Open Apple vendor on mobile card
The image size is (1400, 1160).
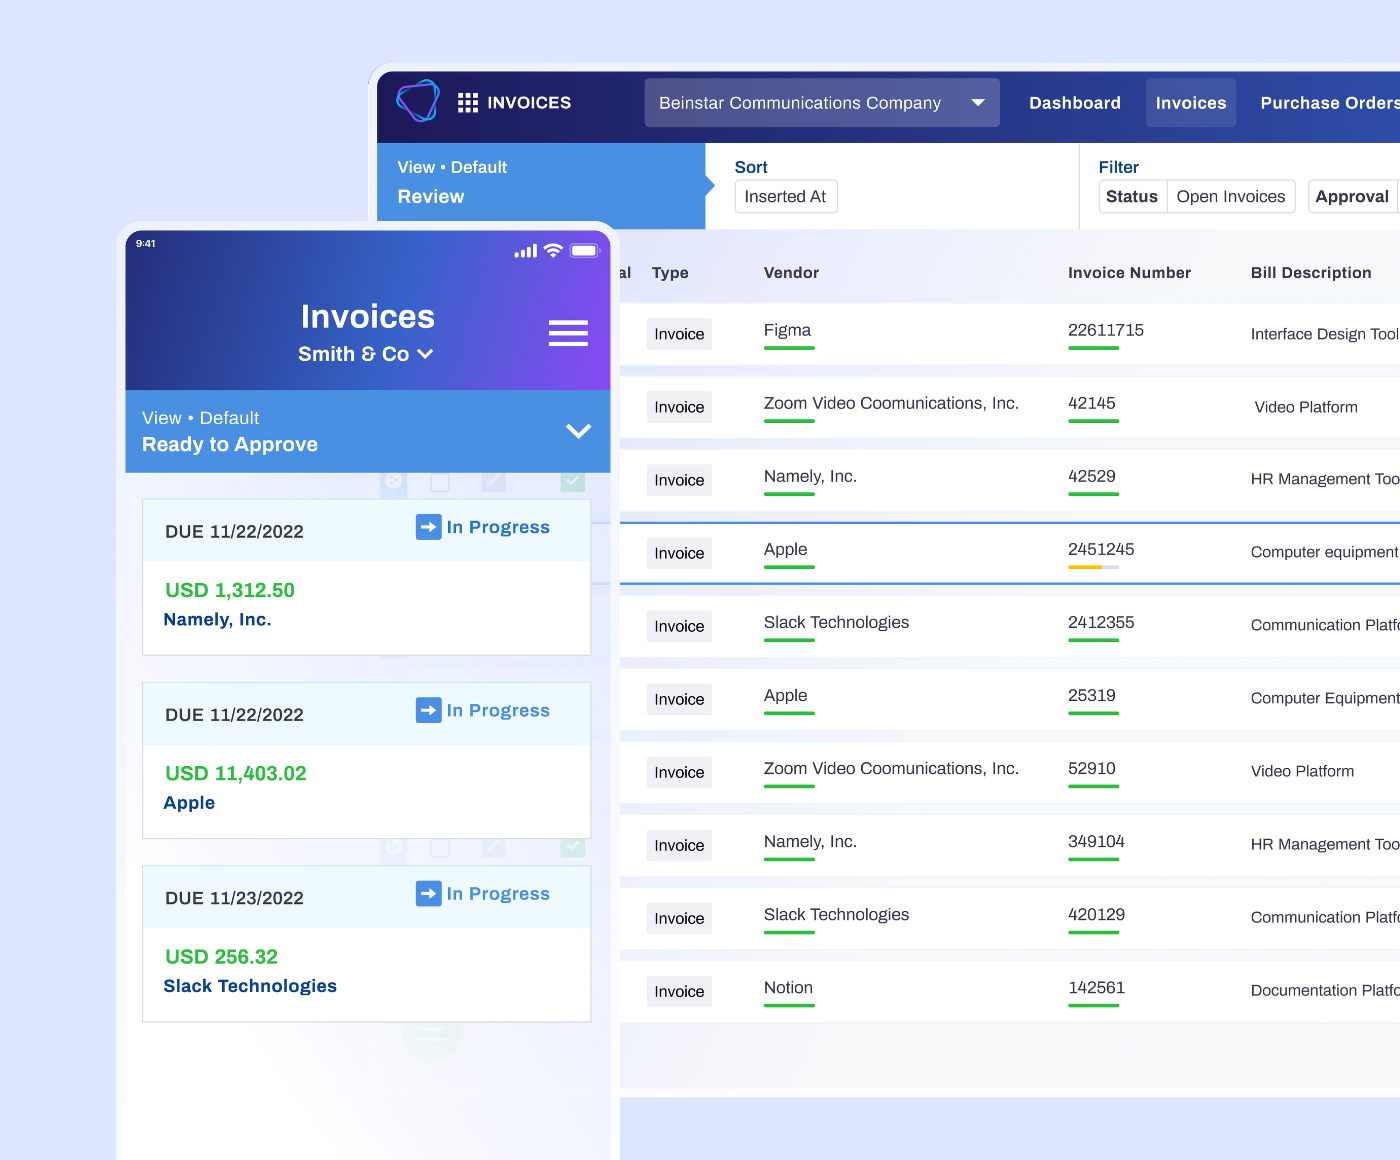coord(189,802)
